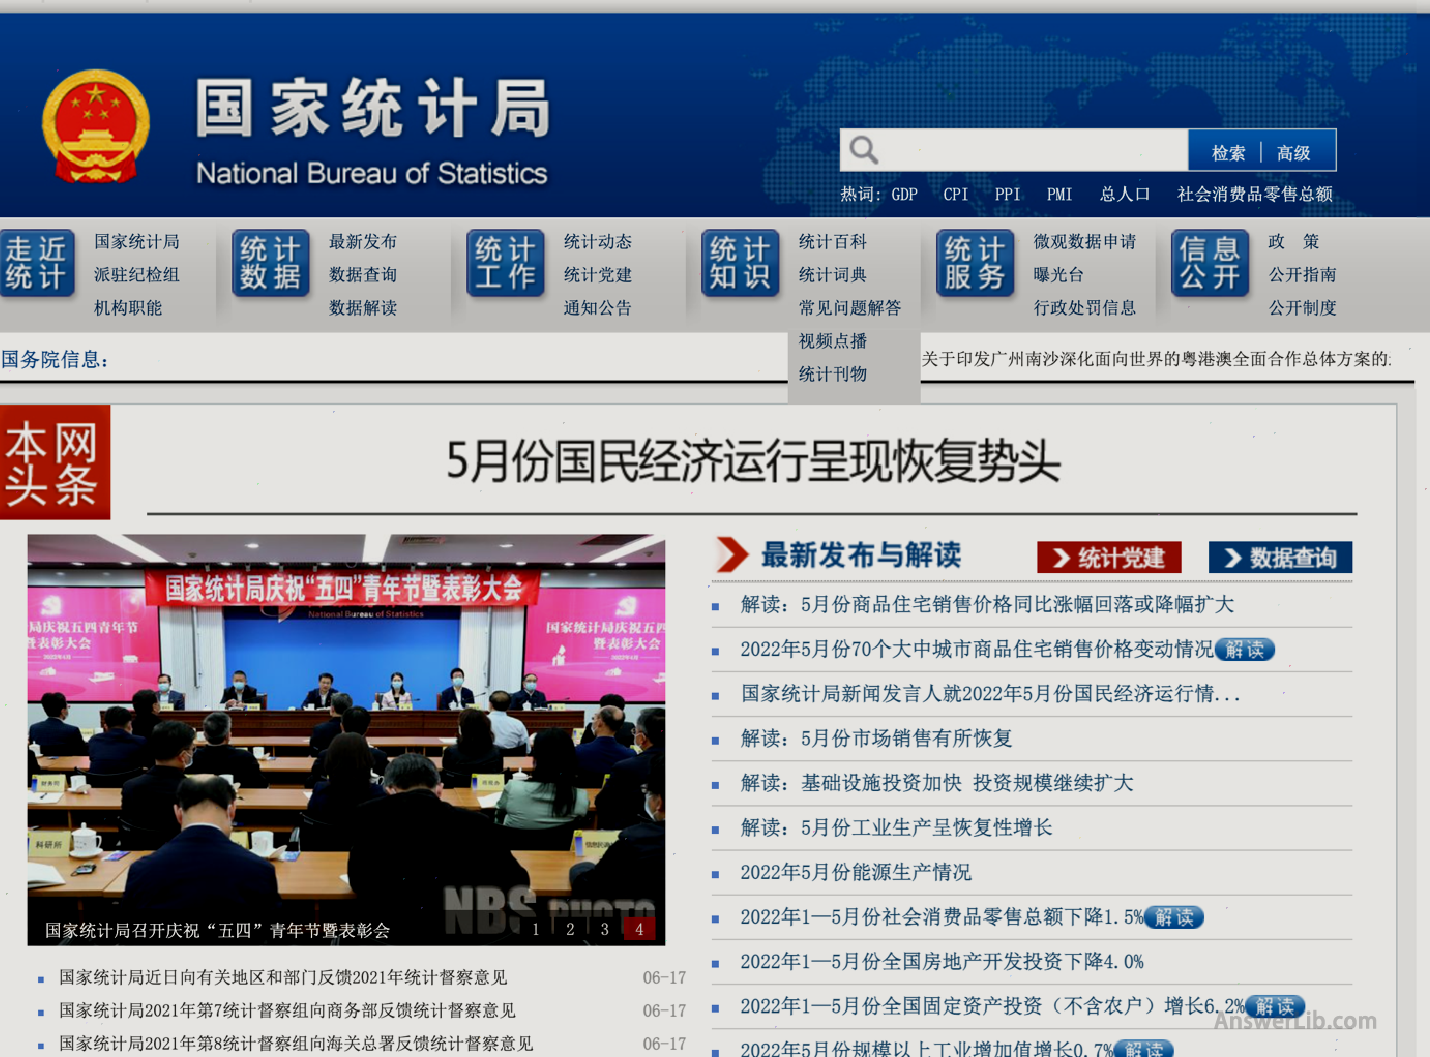
Task: Click 解读 tag for 社会消费品零售总额下降1.5%
Action: click(x=1174, y=917)
